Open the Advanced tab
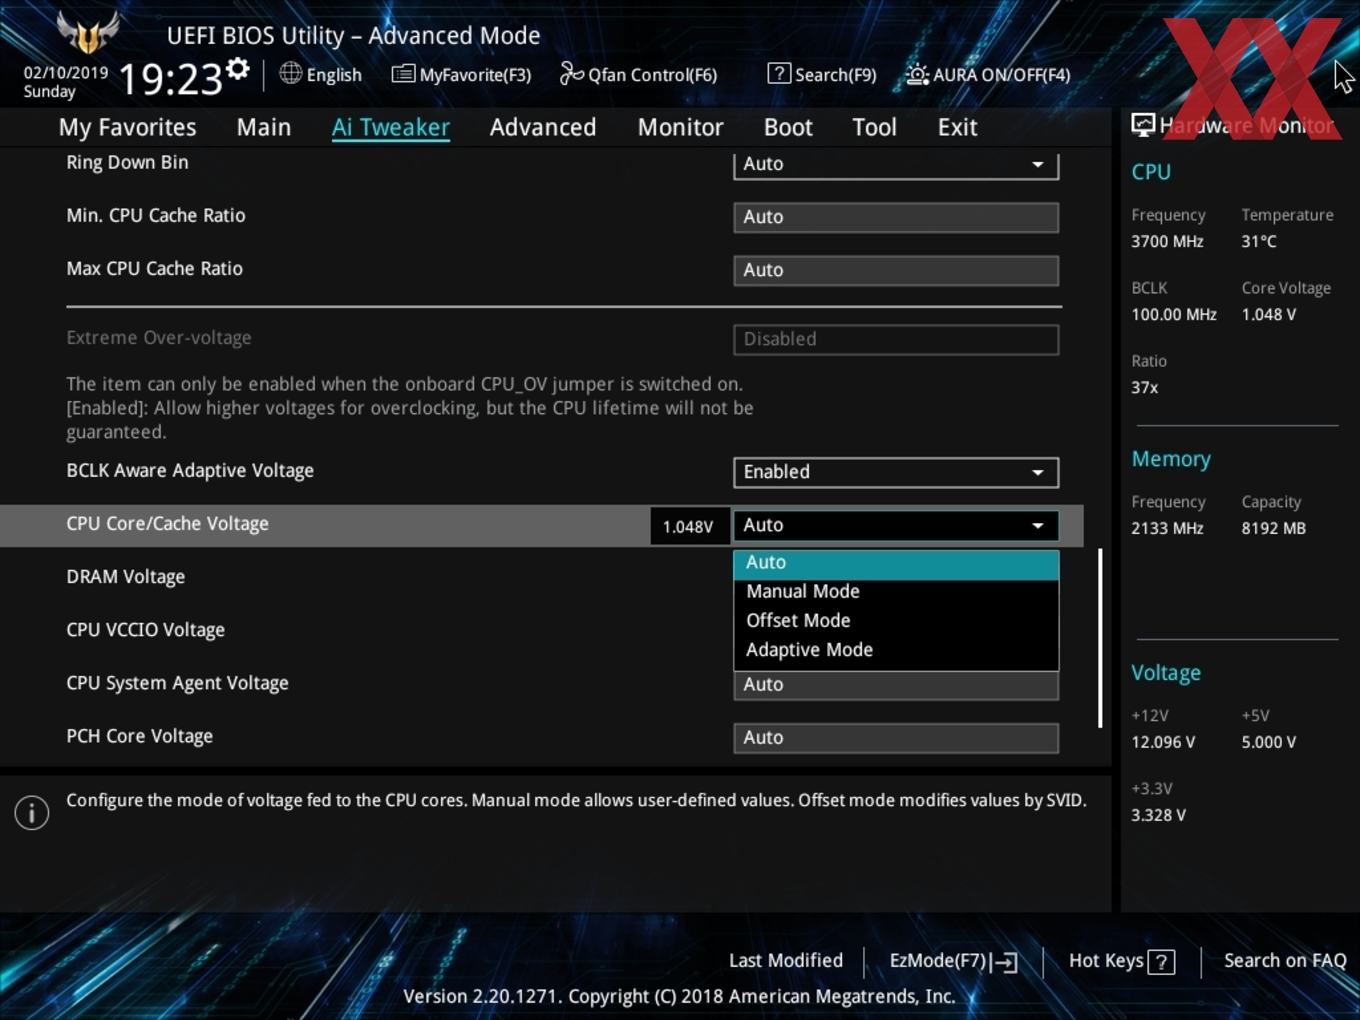The height and width of the screenshot is (1020, 1360). [543, 127]
